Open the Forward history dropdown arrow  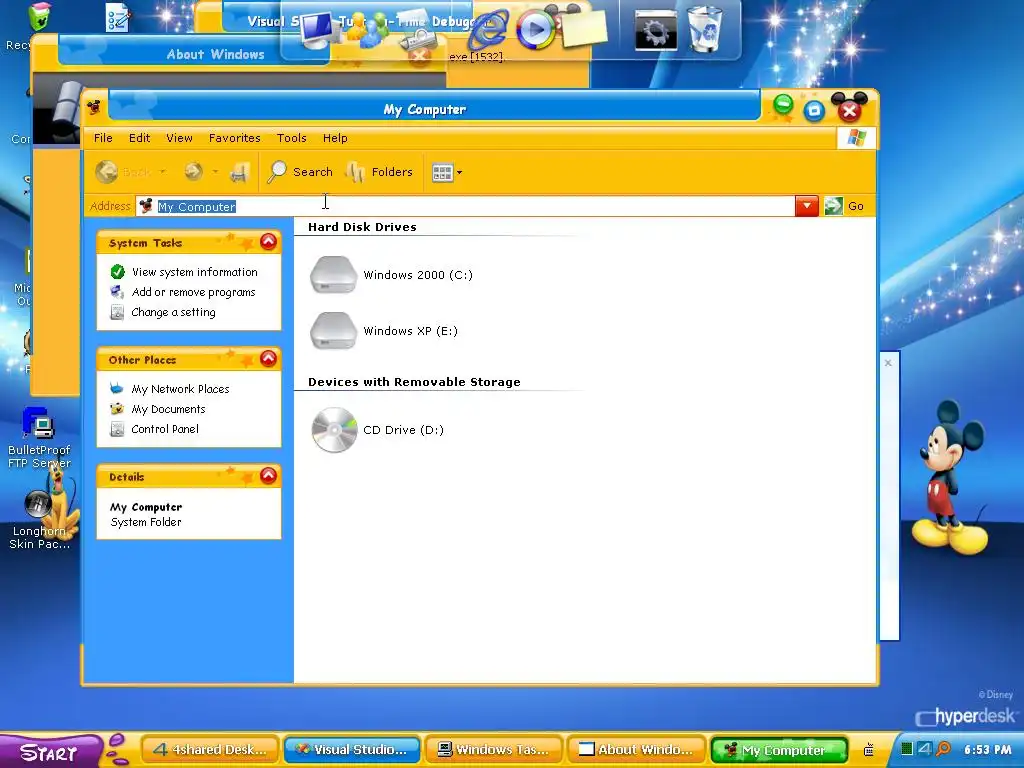coord(215,172)
